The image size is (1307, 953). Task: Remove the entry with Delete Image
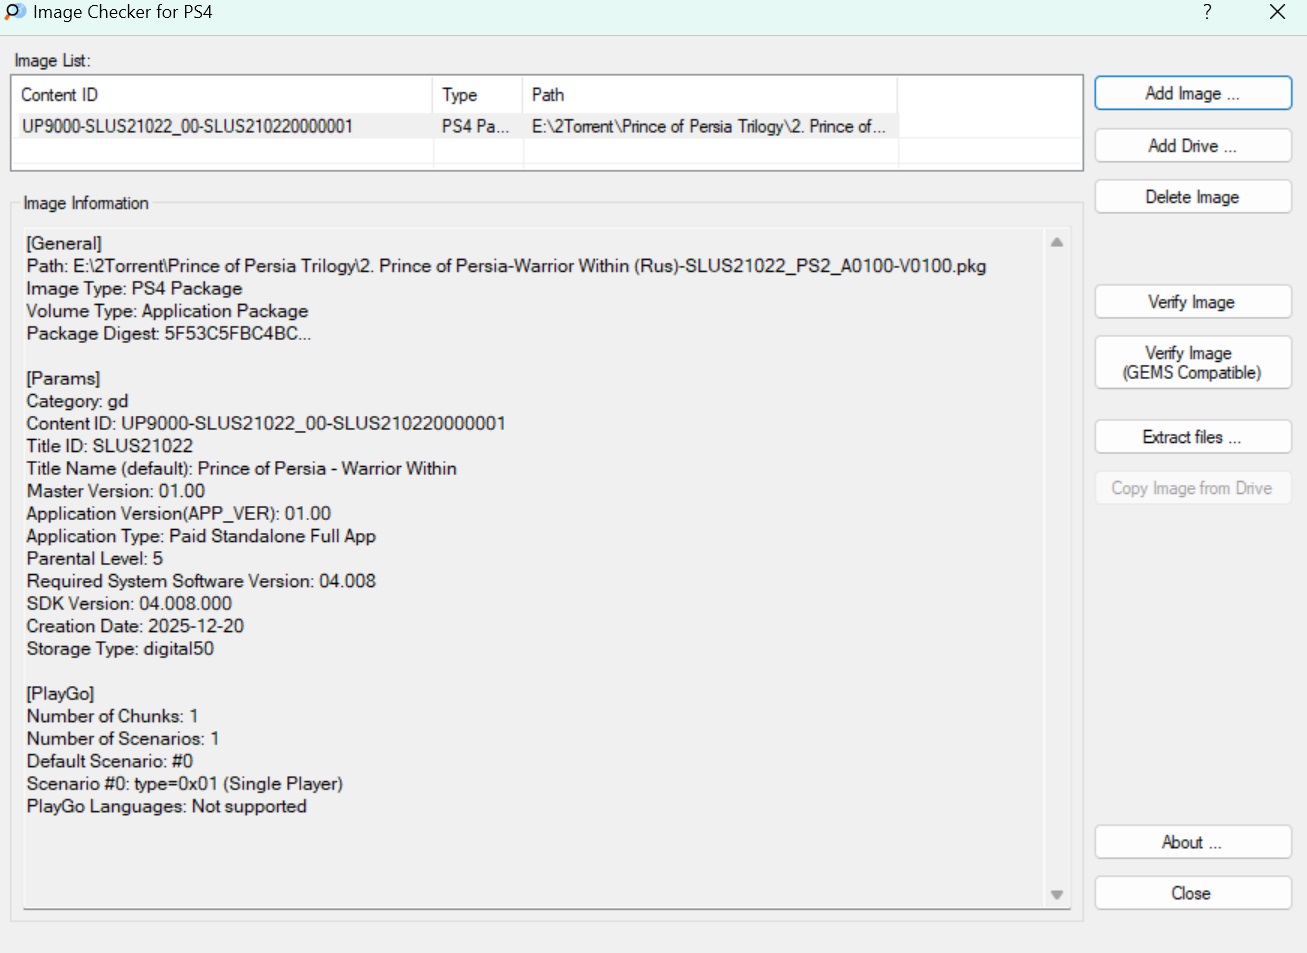tap(1192, 197)
